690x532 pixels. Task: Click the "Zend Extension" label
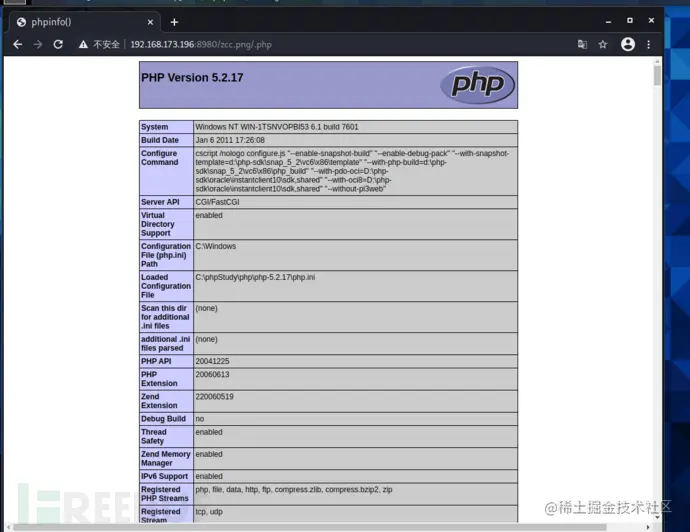click(x=159, y=401)
